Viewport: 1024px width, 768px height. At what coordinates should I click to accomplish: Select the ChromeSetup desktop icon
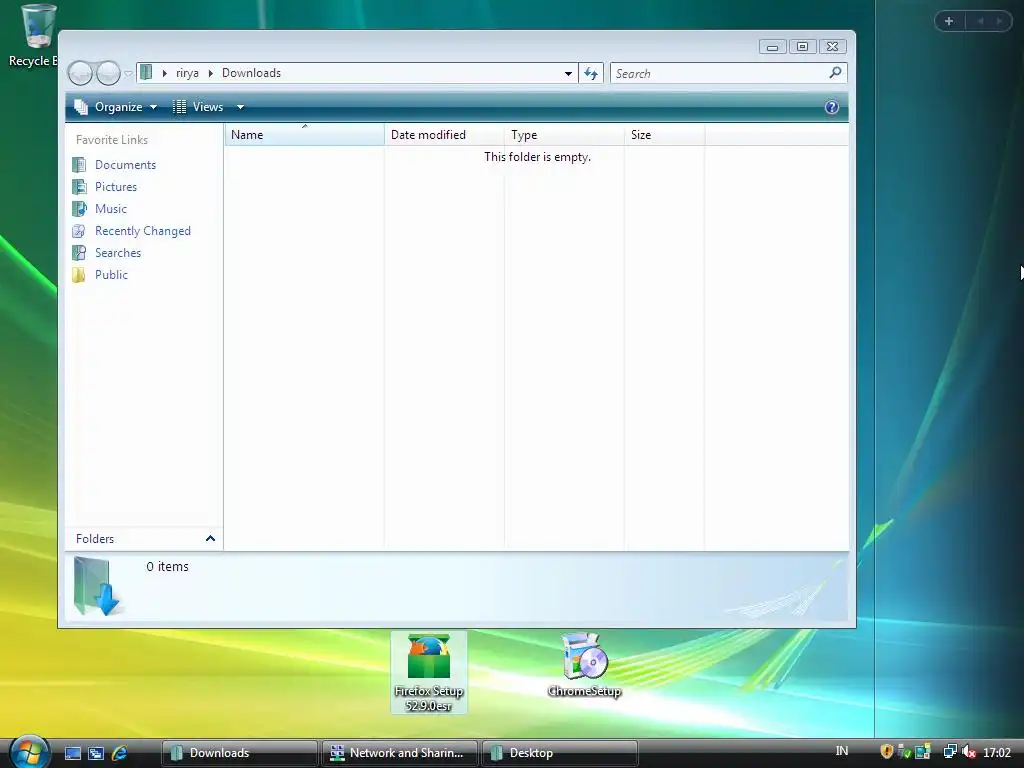coord(584,666)
